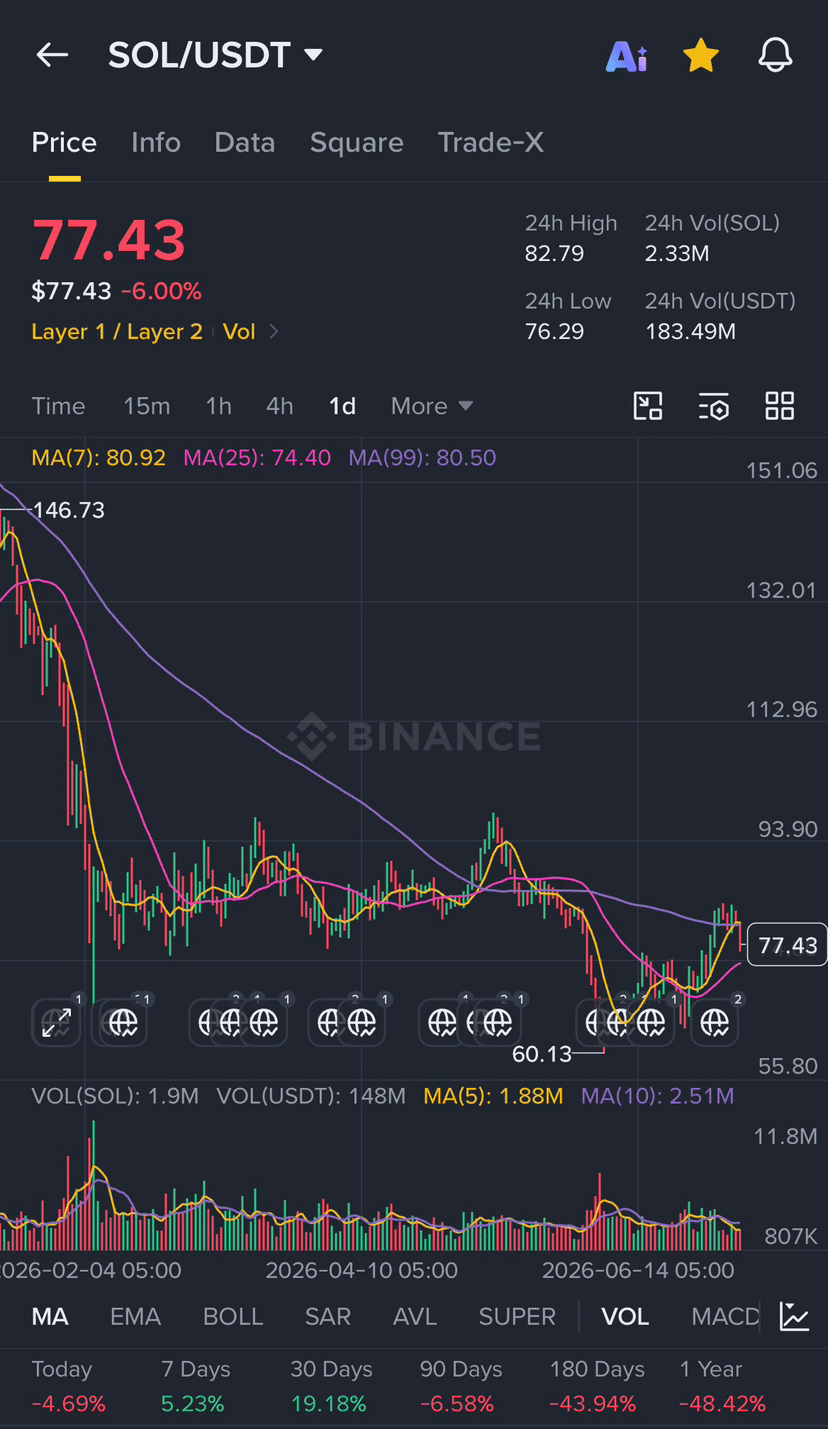The height and width of the screenshot is (1429, 828).
Task: Tap the MA(99): 80.50 legend
Action: click(x=422, y=458)
